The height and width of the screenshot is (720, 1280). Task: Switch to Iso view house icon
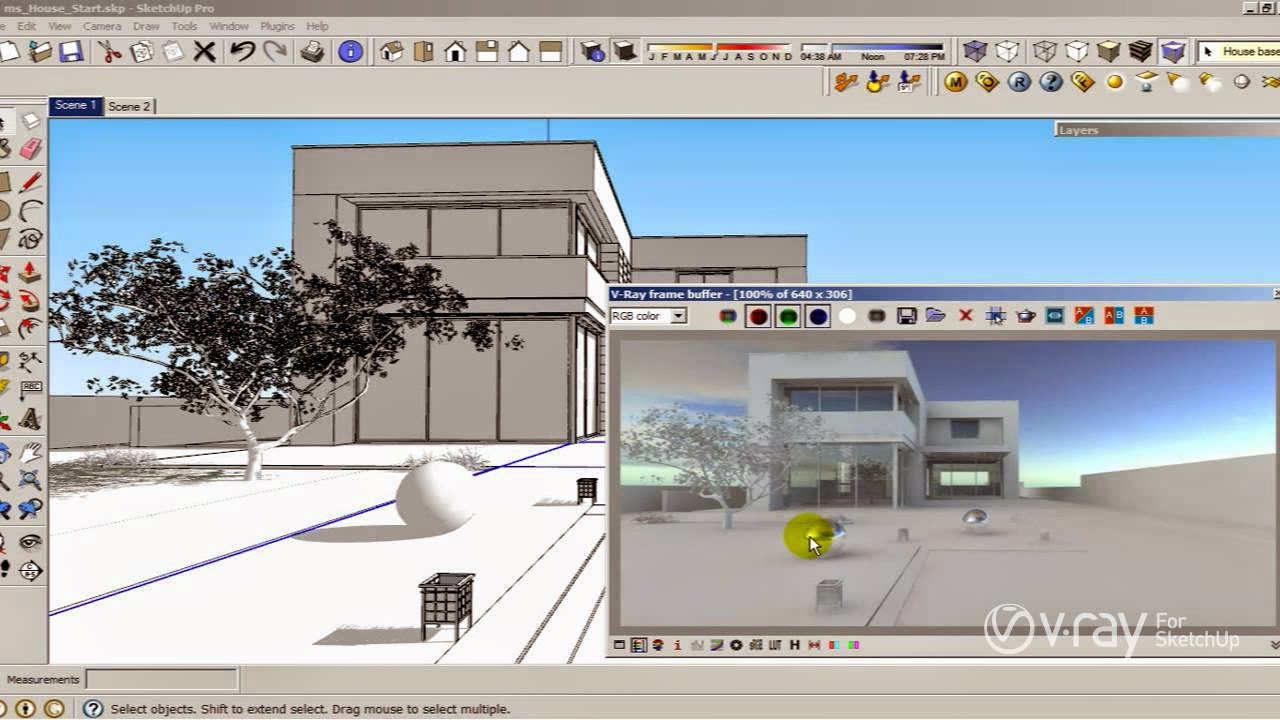[391, 51]
